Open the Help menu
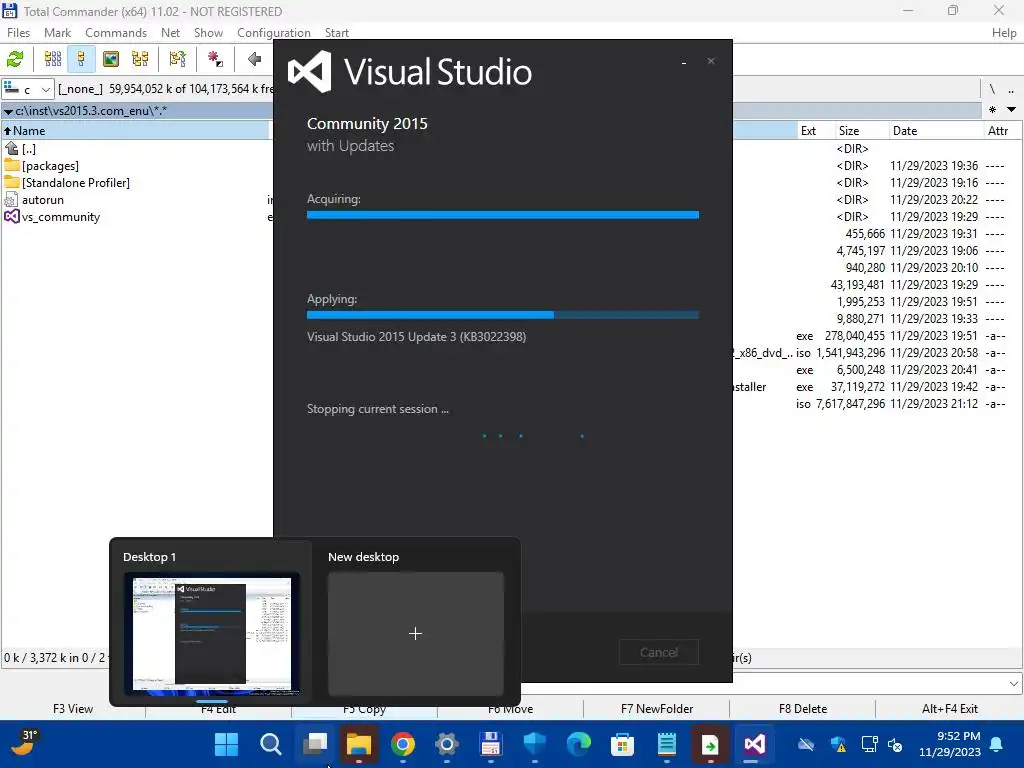Screen dimensions: 1024x768 tap(1004, 33)
